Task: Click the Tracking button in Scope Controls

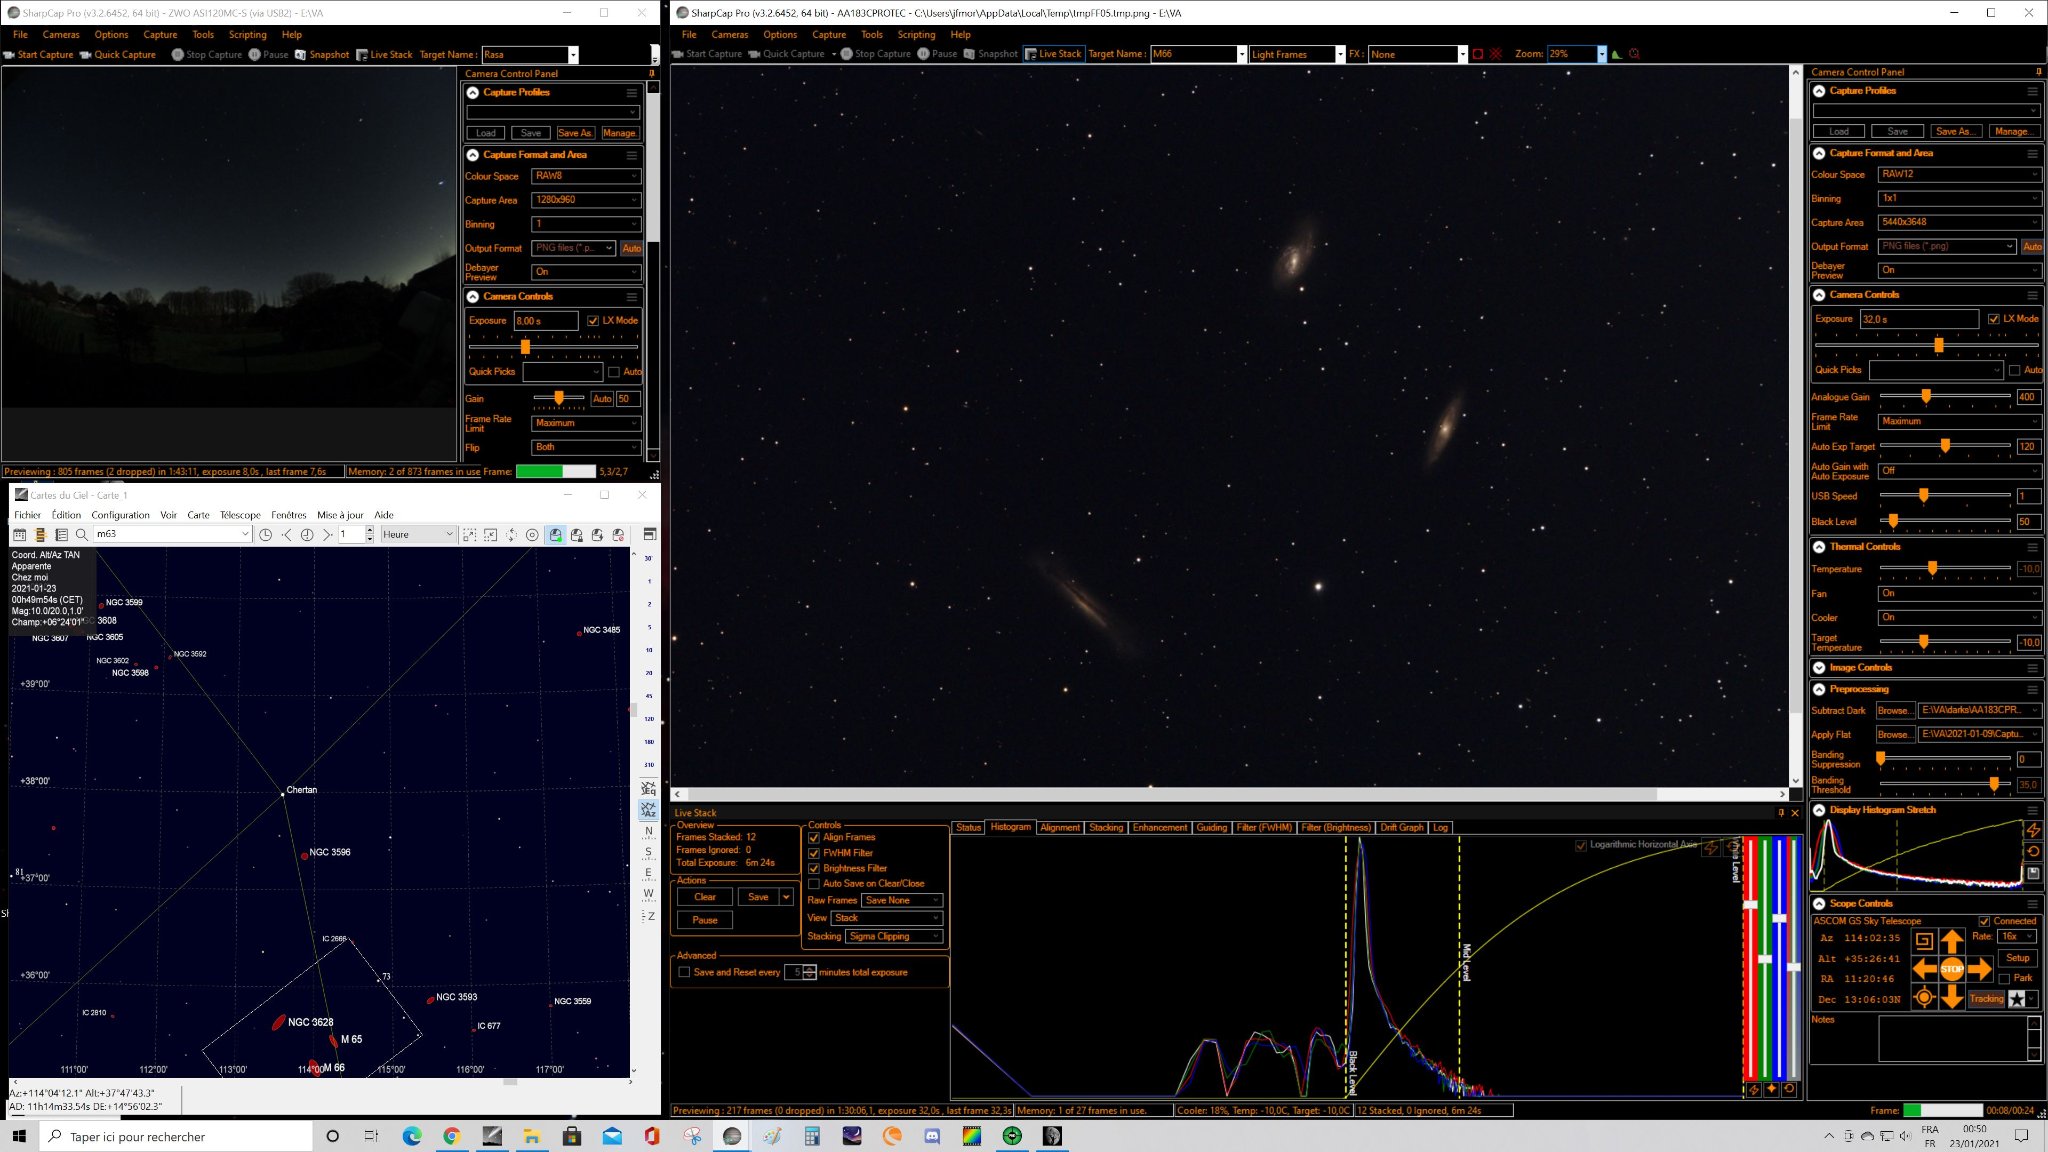Action: [x=1987, y=999]
